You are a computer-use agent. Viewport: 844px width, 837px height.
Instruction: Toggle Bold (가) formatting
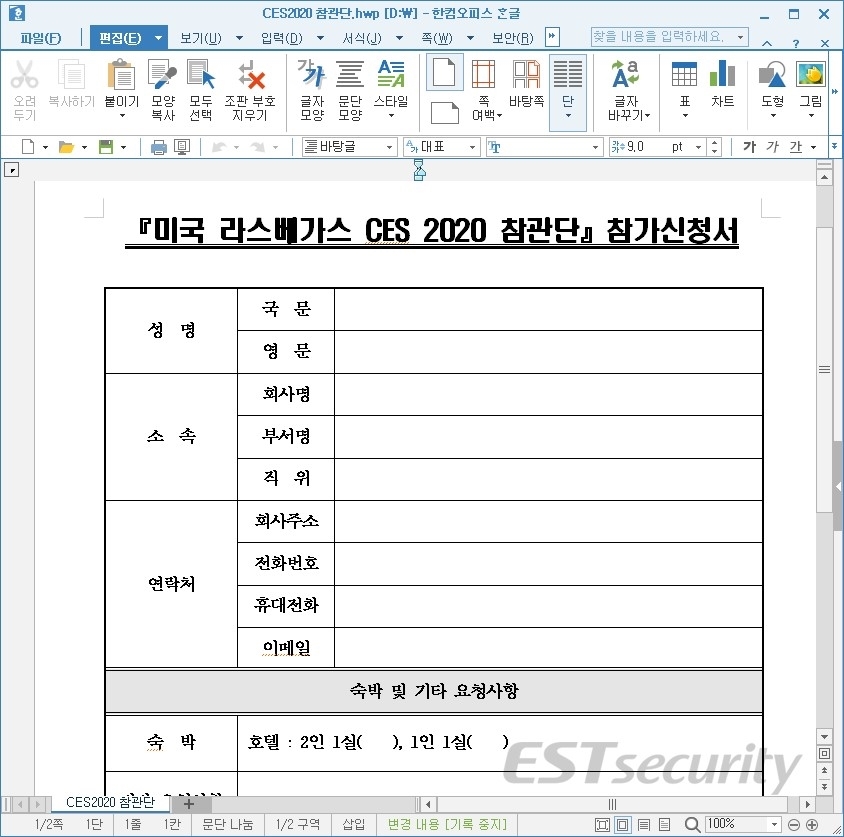(x=749, y=146)
